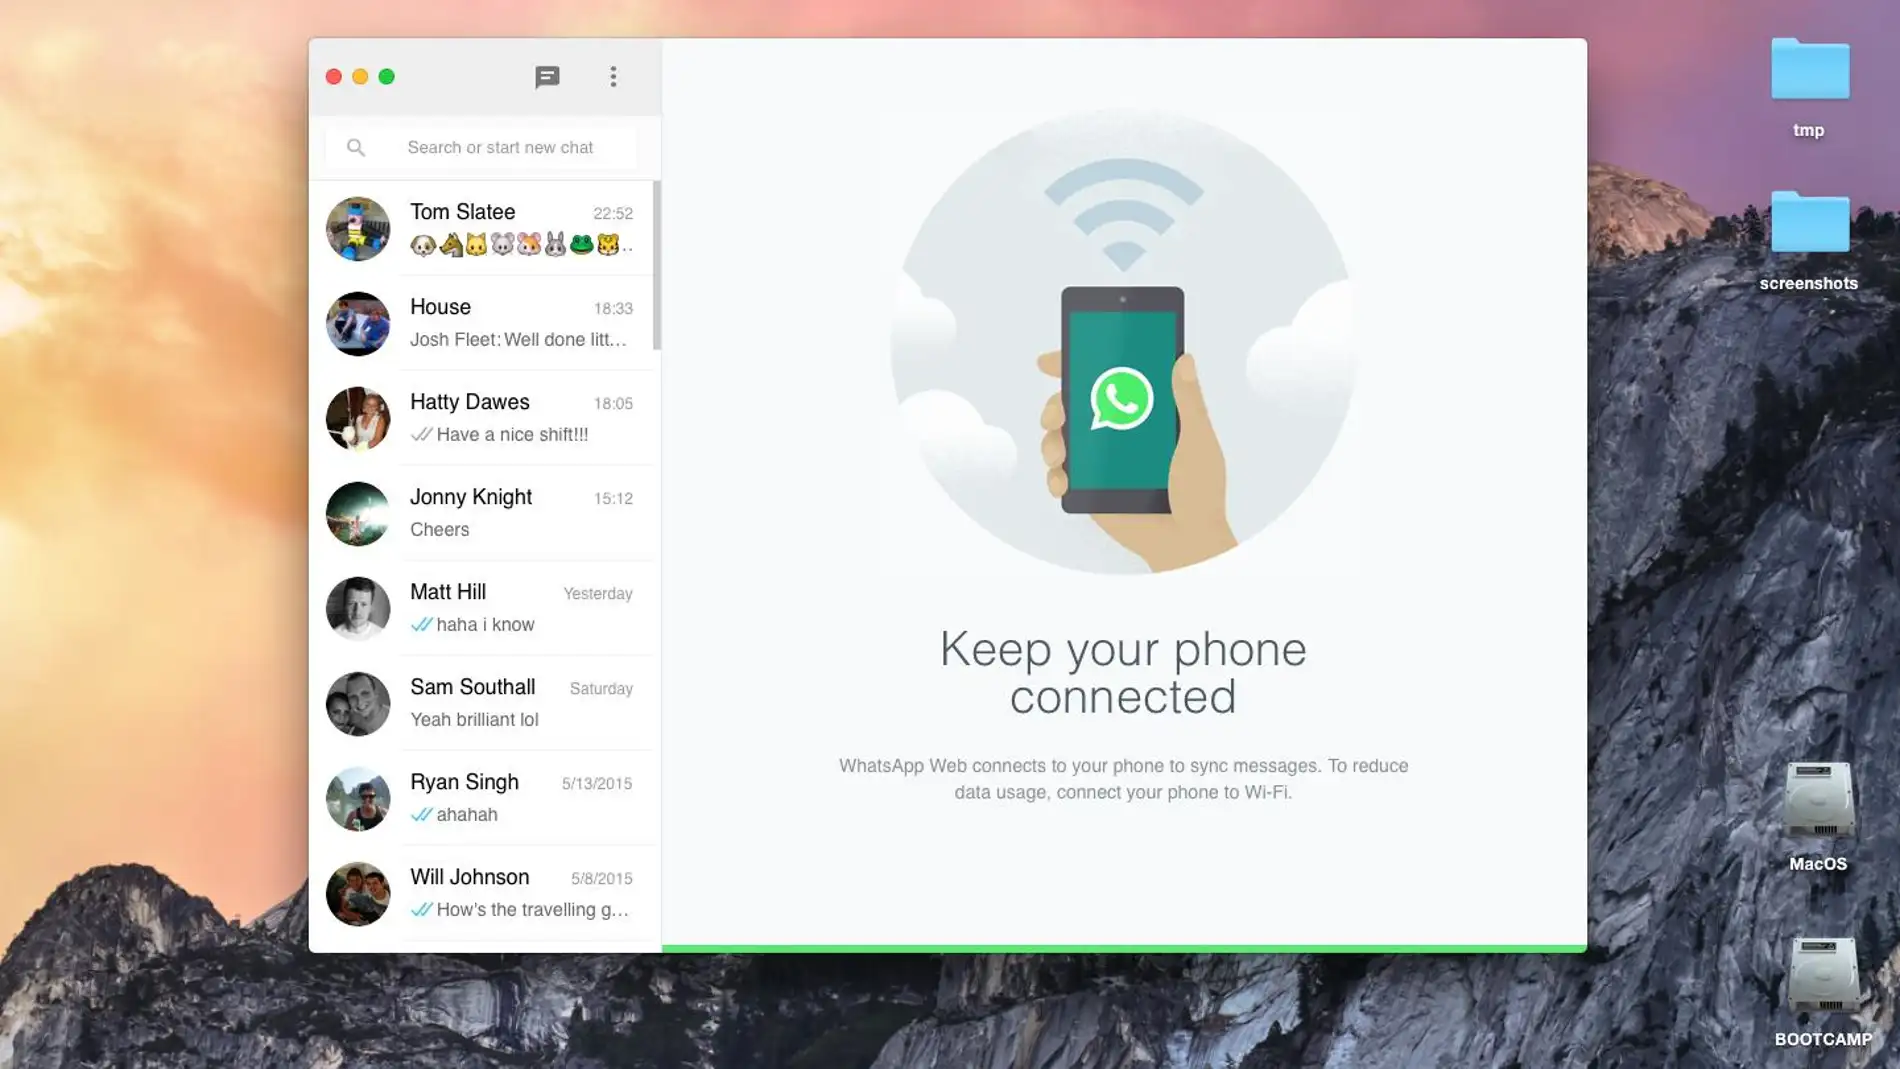Click the blue read ticks on Matt Hill's message
1900x1069 pixels.
coord(421,624)
